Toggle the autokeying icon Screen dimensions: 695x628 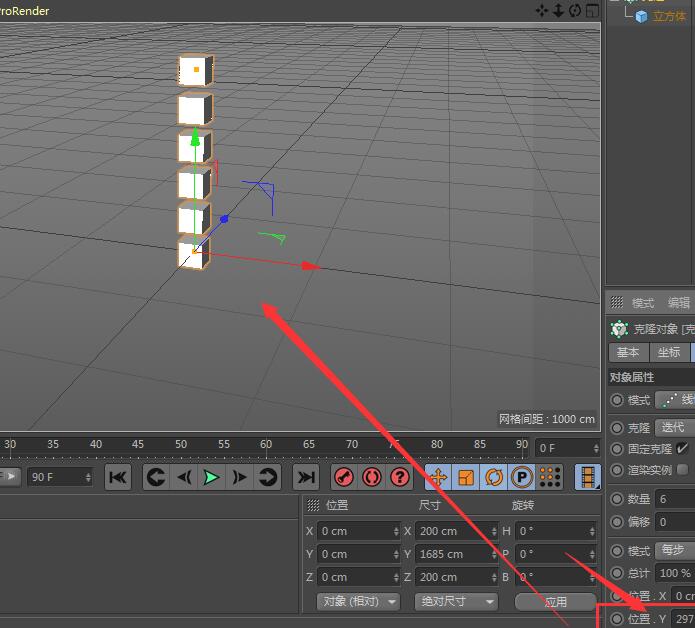372,478
